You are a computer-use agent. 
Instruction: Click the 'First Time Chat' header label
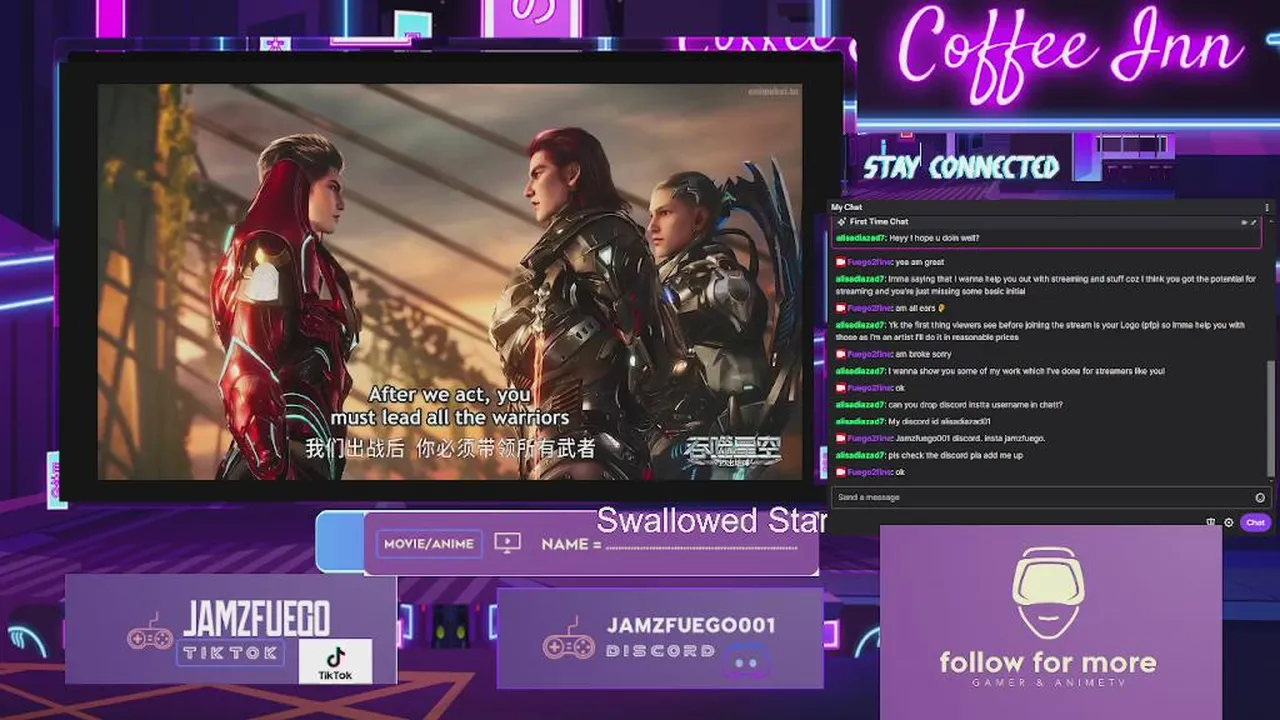(879, 221)
